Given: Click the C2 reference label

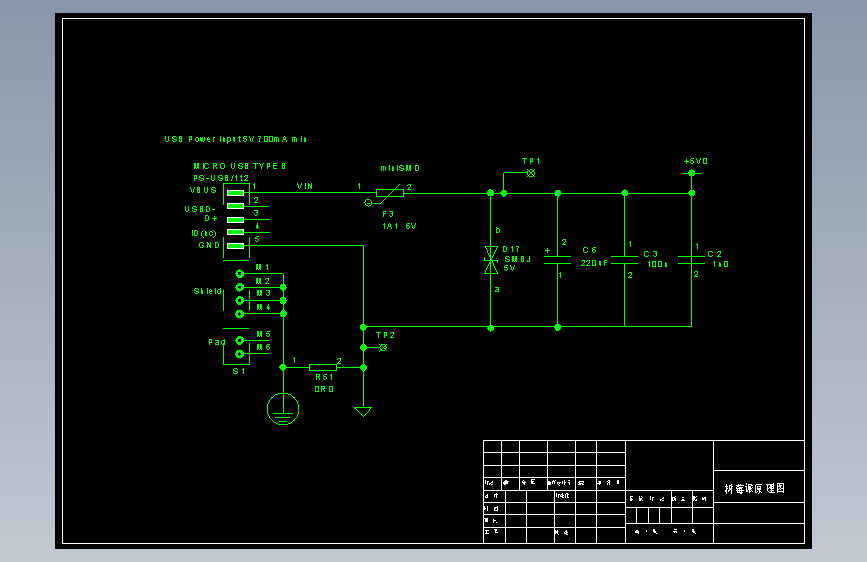Looking at the screenshot, I should point(714,254).
